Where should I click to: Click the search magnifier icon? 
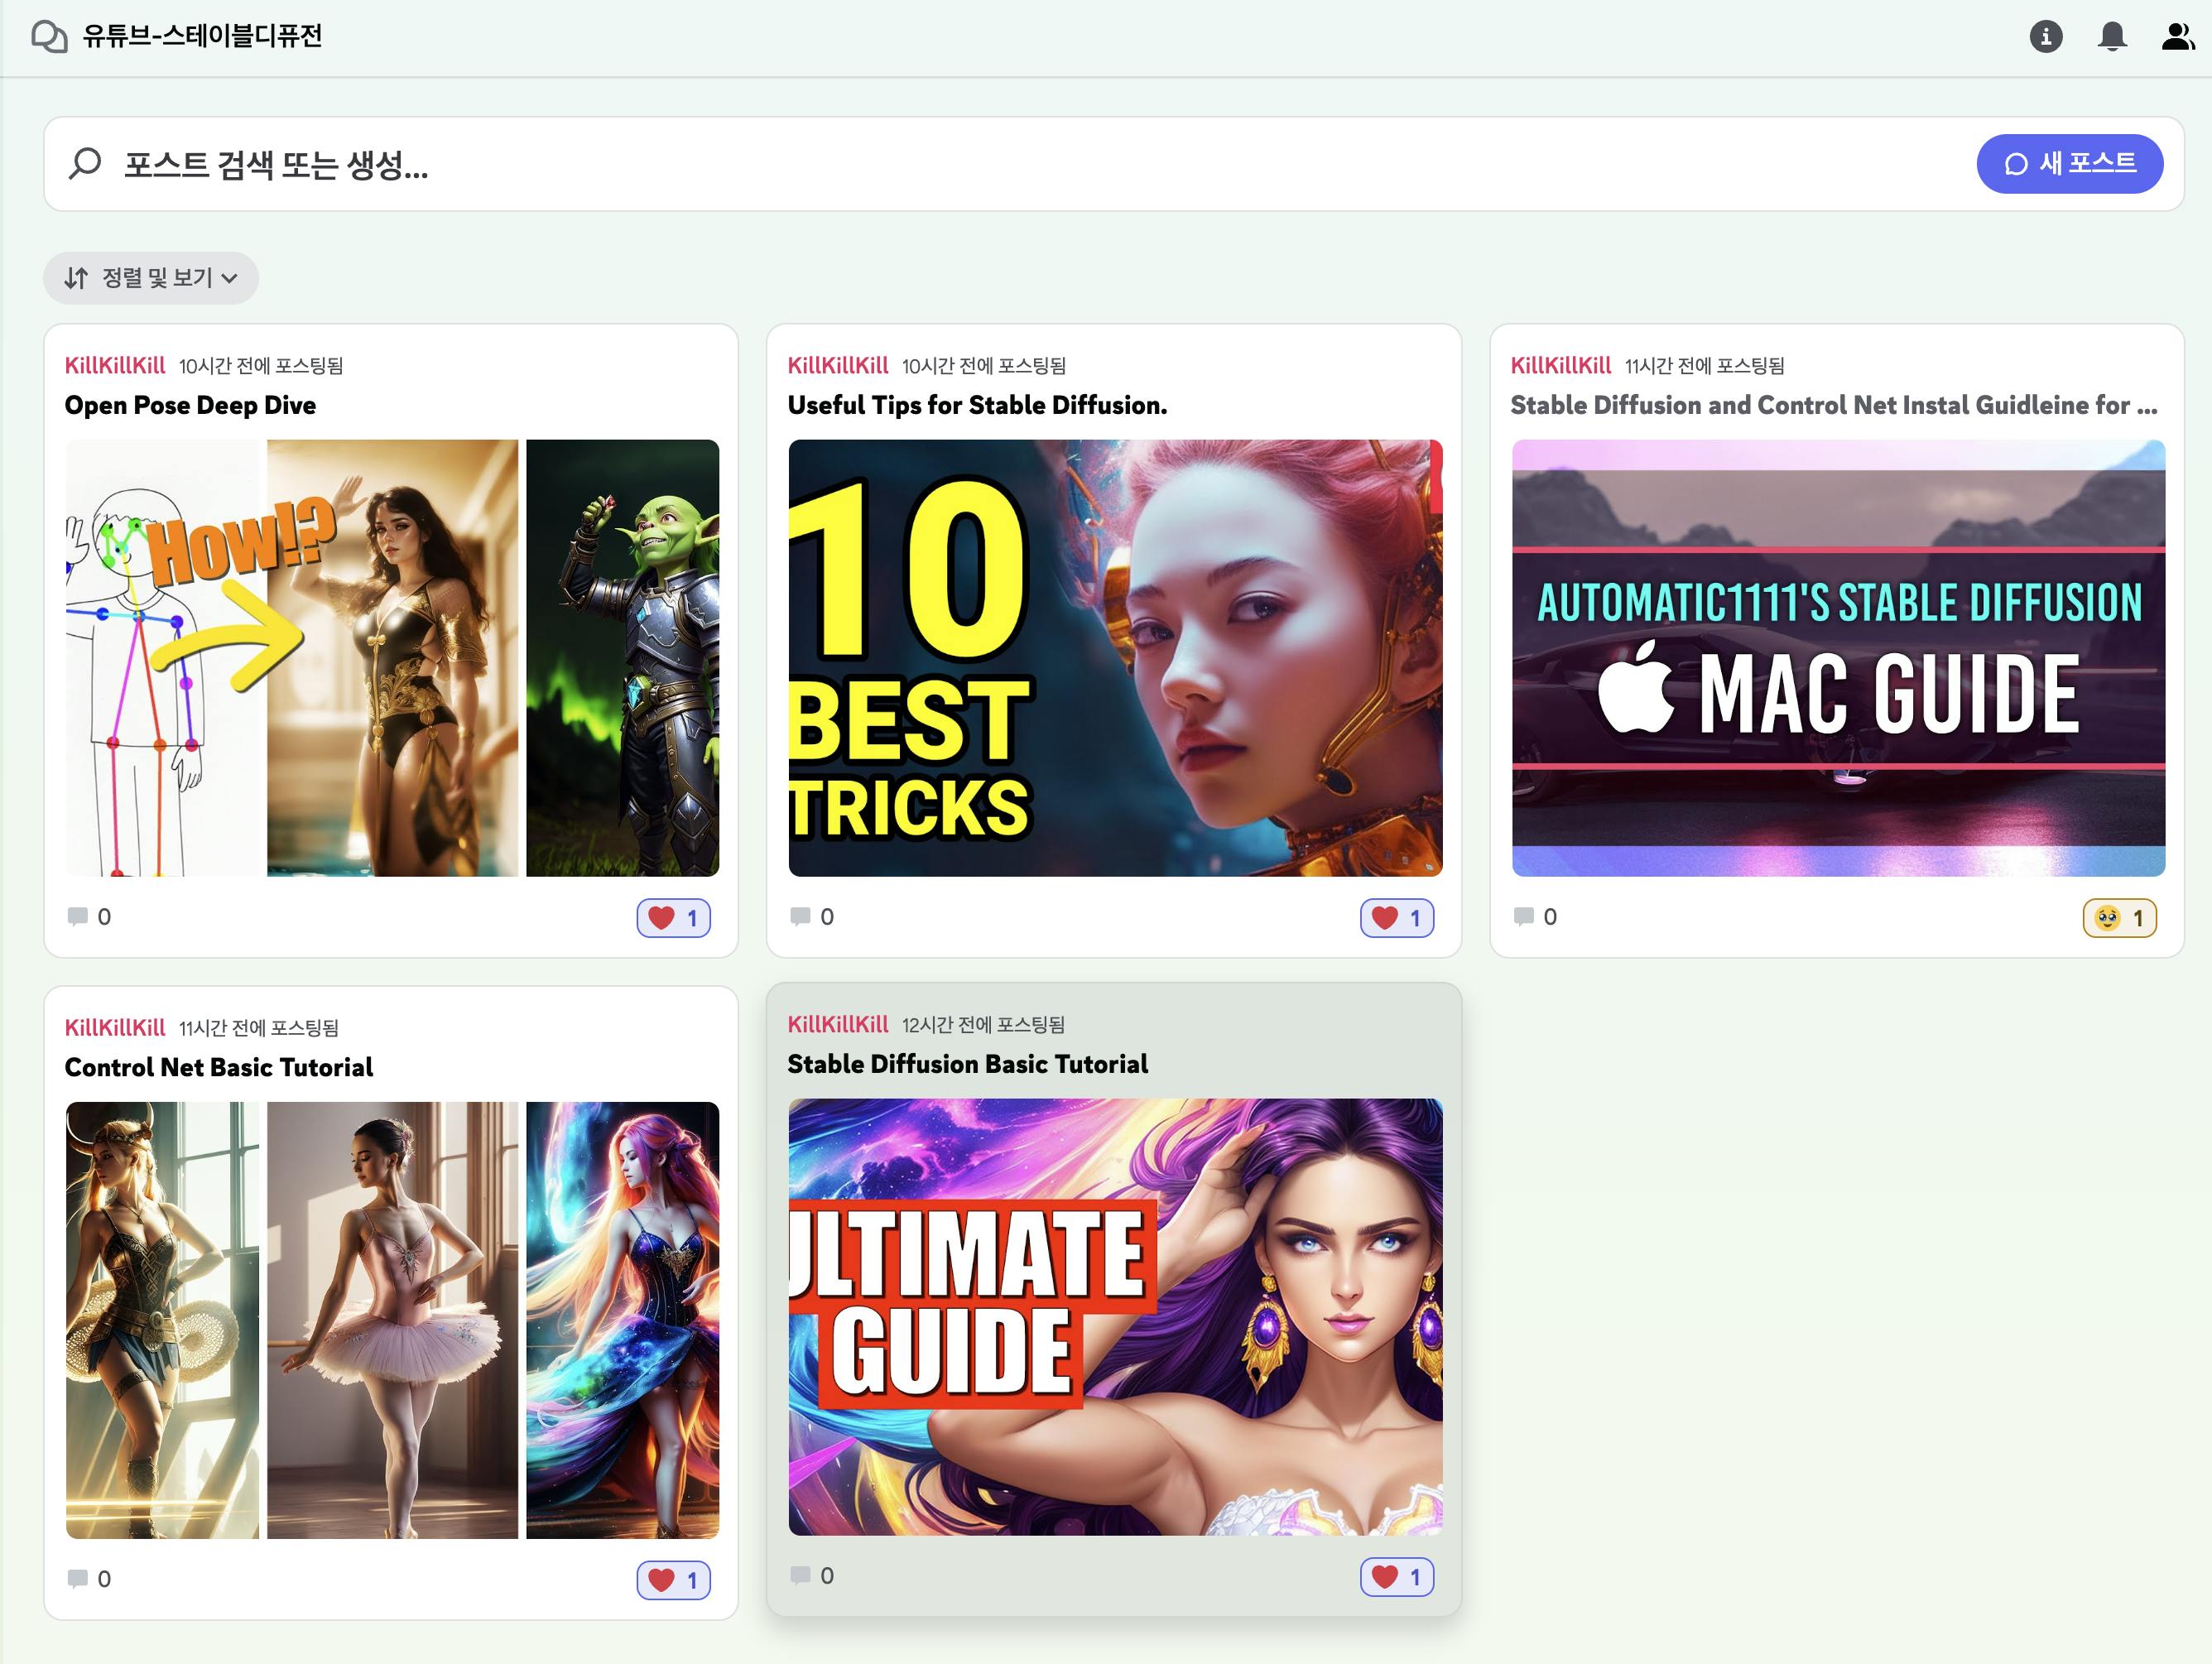coord(86,163)
